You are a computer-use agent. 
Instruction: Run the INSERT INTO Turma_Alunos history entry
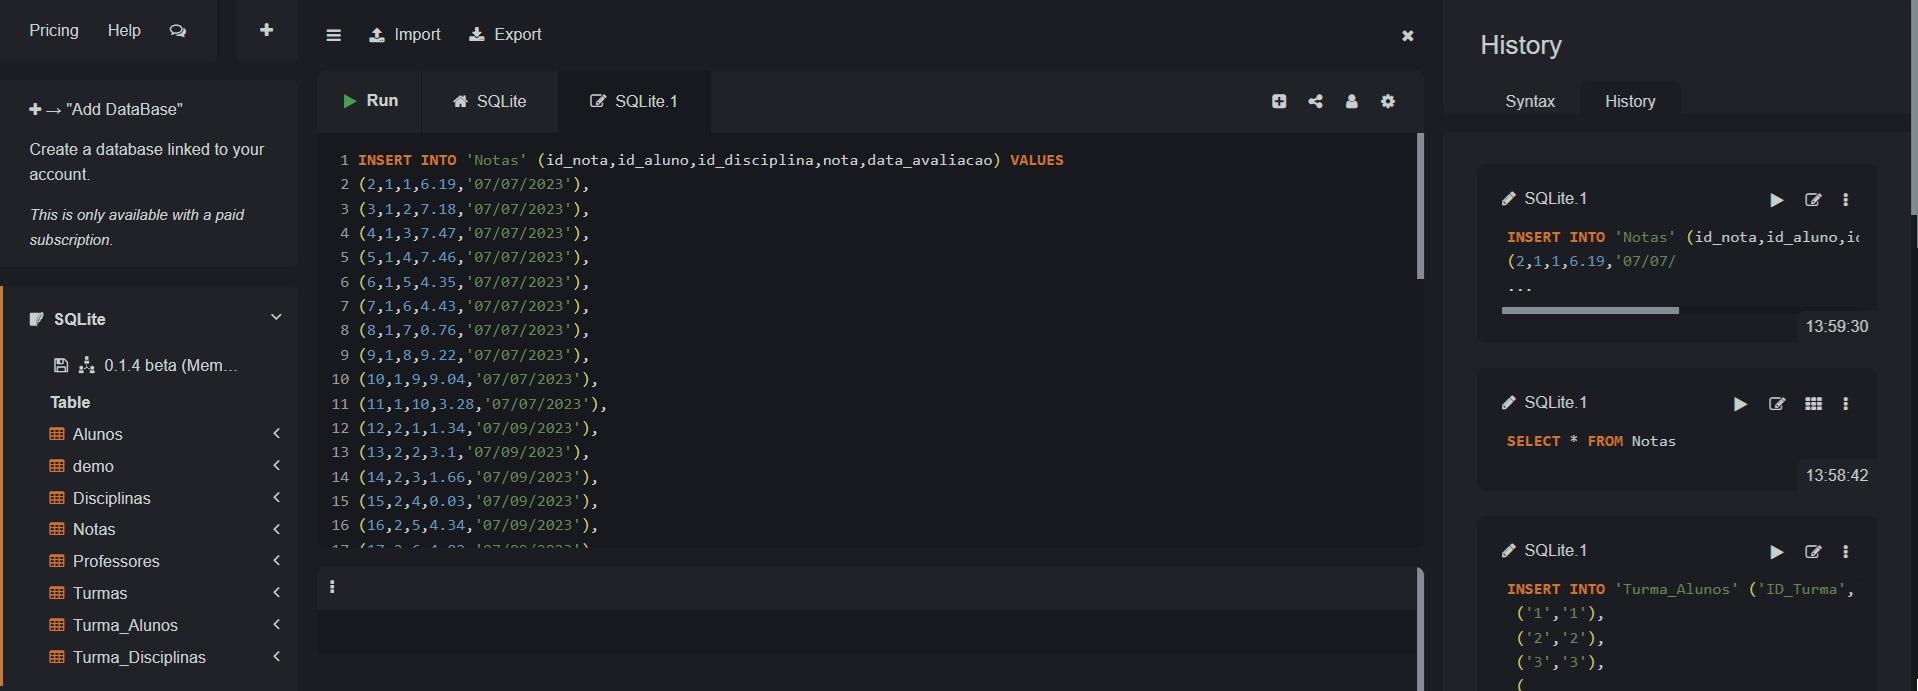click(1776, 552)
